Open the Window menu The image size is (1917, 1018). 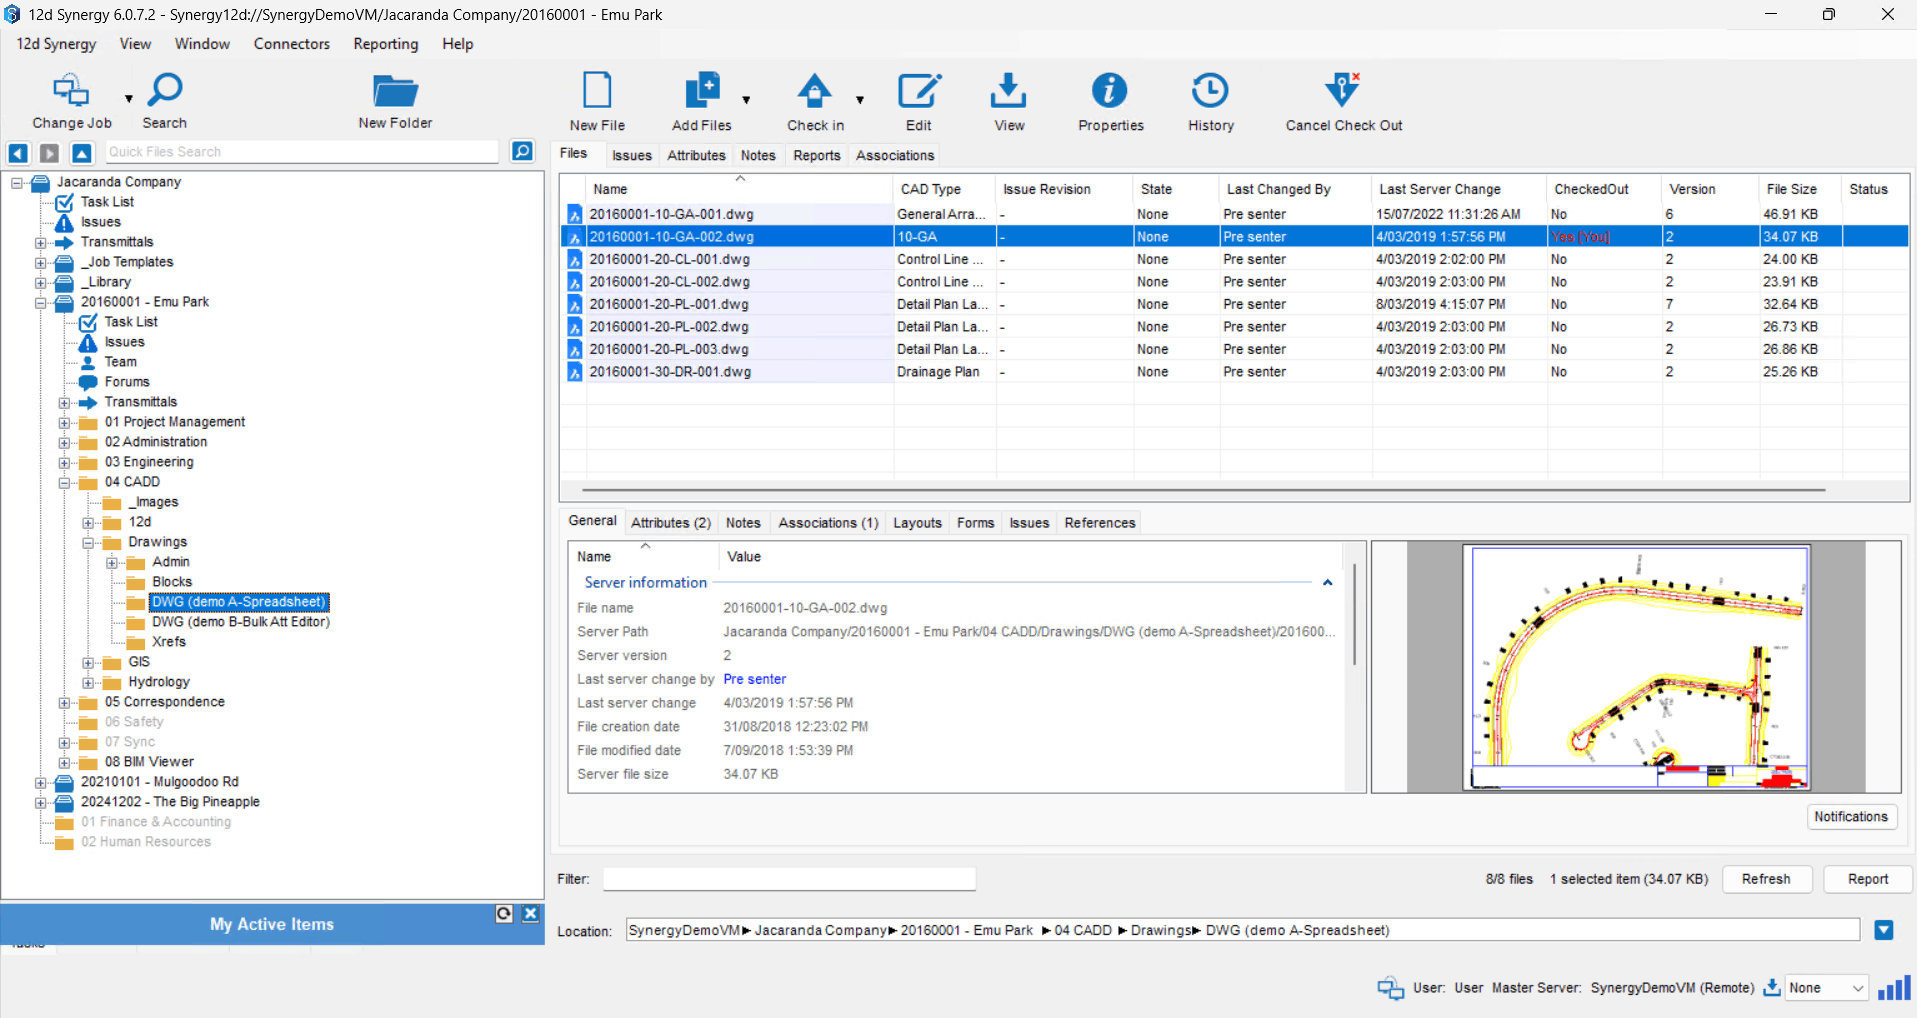[202, 44]
